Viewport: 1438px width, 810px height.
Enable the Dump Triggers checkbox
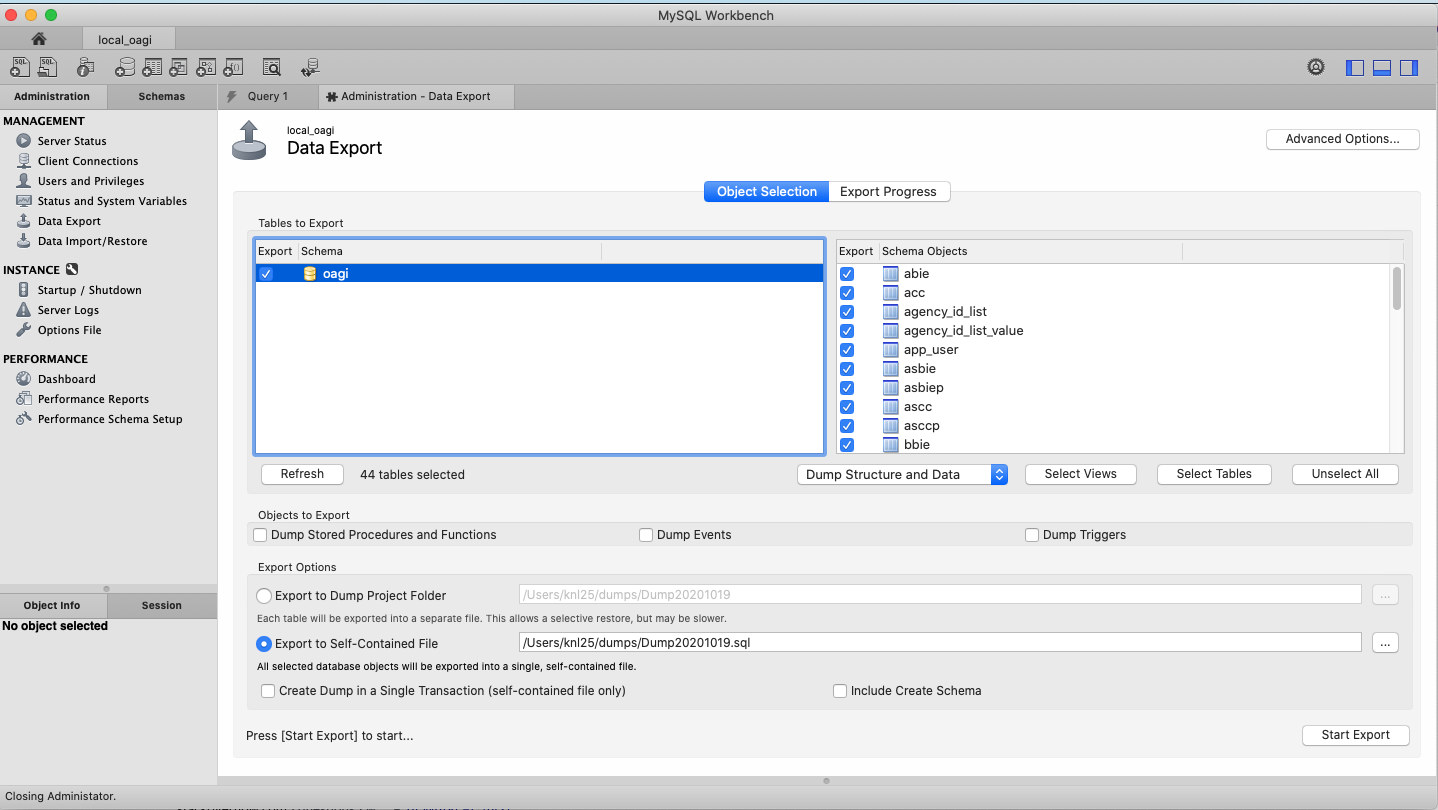(1032, 535)
